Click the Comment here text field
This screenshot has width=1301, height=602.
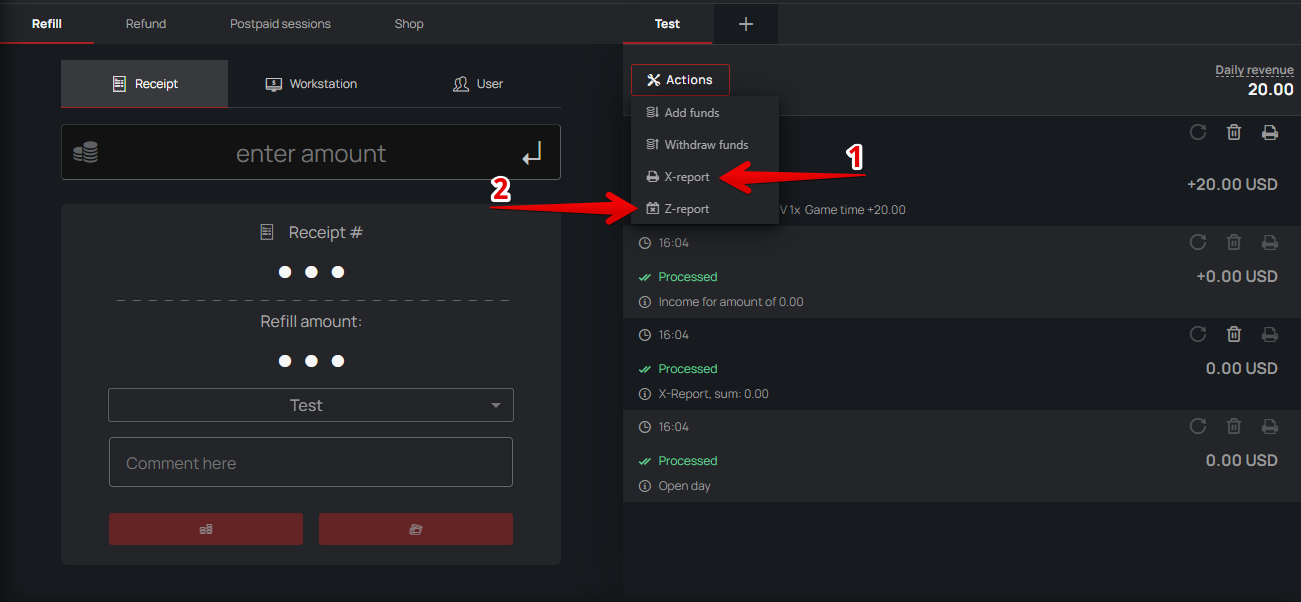point(310,463)
